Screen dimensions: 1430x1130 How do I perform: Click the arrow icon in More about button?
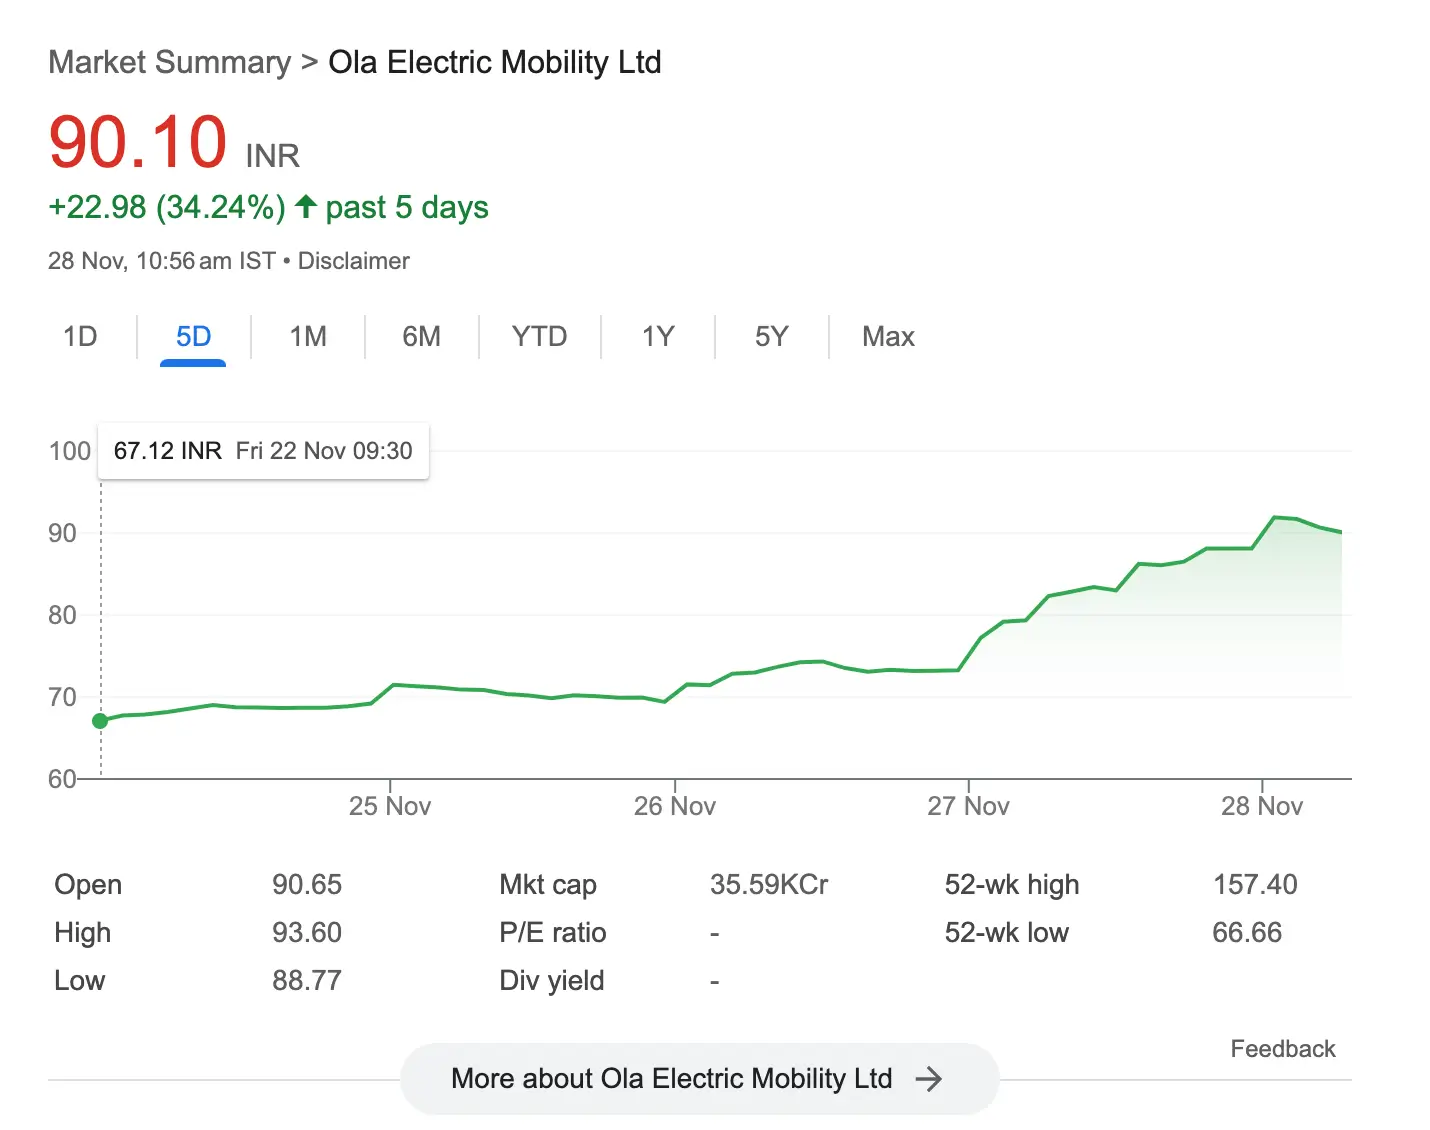(x=929, y=1079)
